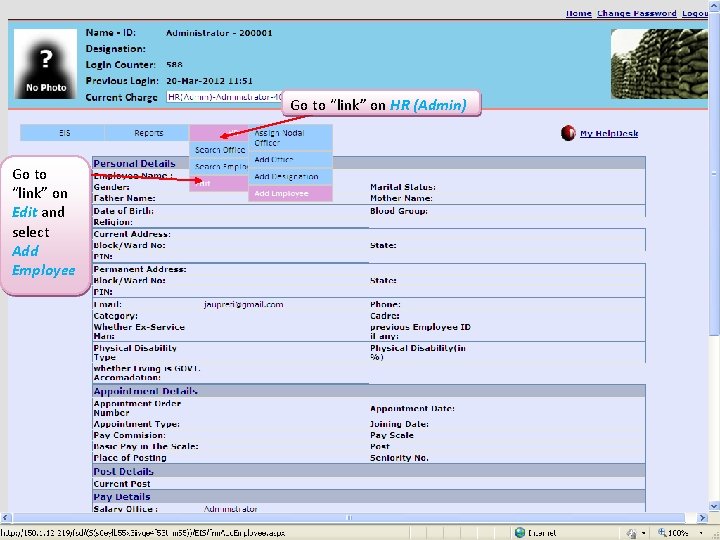Click the Date of Birth label
The width and height of the screenshot is (720, 540).
pyautogui.click(x=124, y=211)
